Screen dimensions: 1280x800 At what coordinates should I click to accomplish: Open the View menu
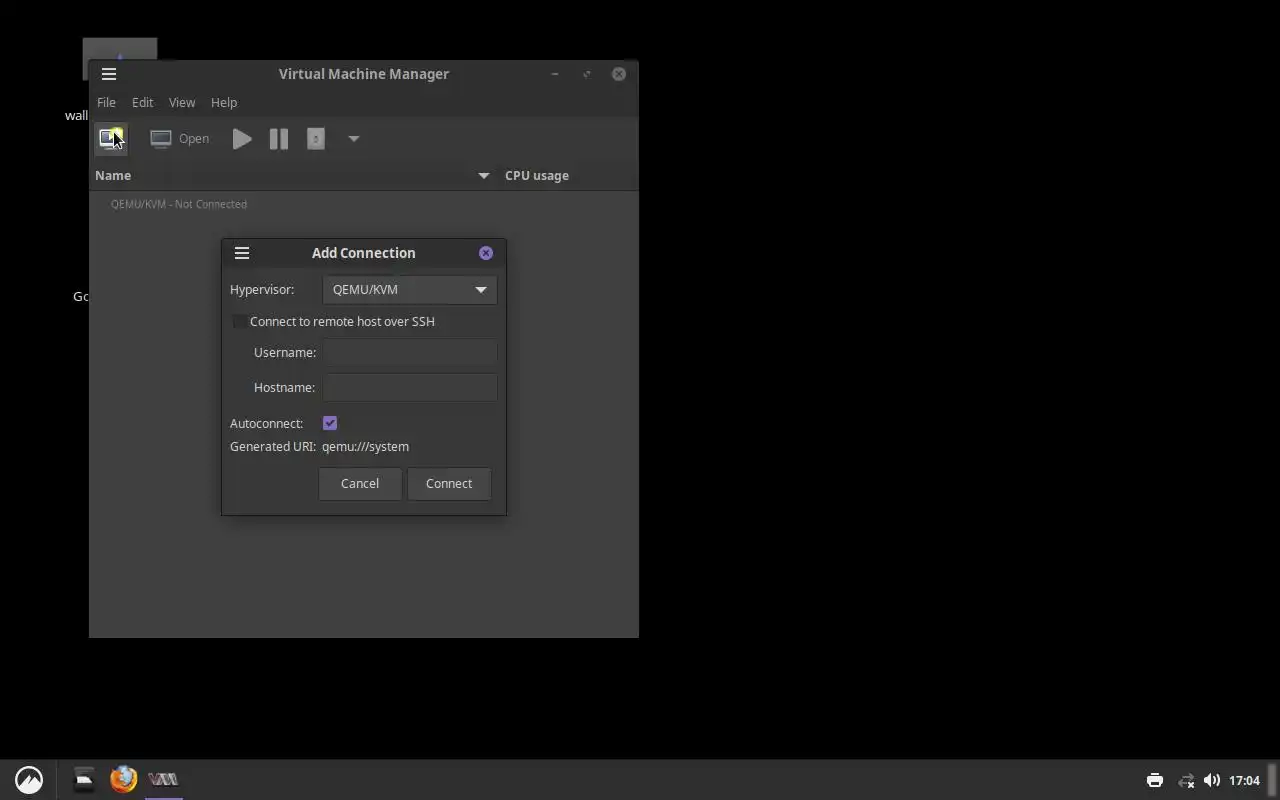182,102
